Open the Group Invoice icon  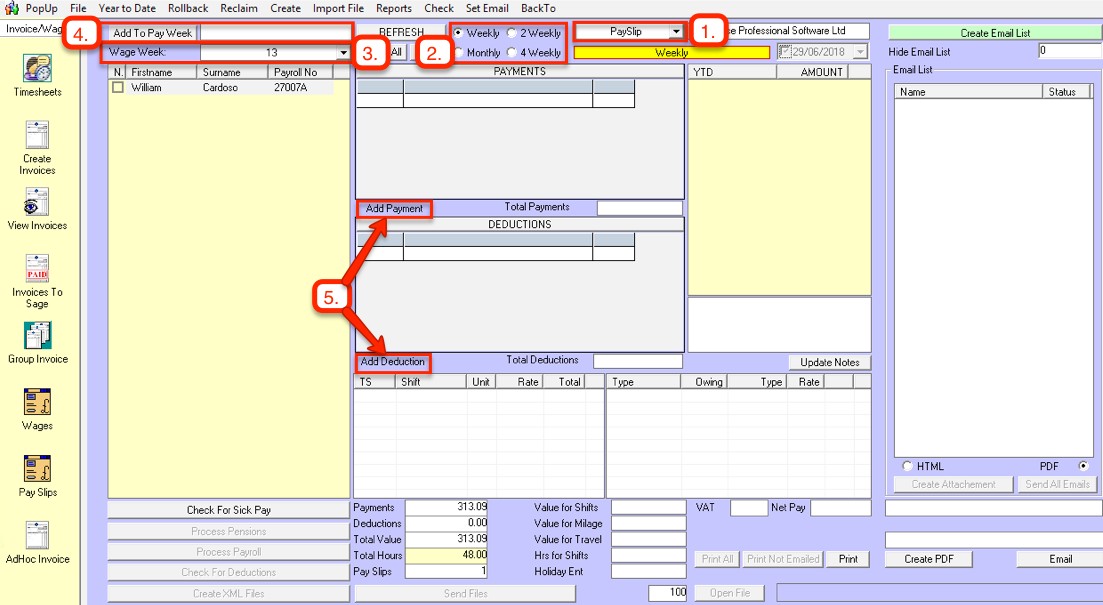pyautogui.click(x=37, y=337)
